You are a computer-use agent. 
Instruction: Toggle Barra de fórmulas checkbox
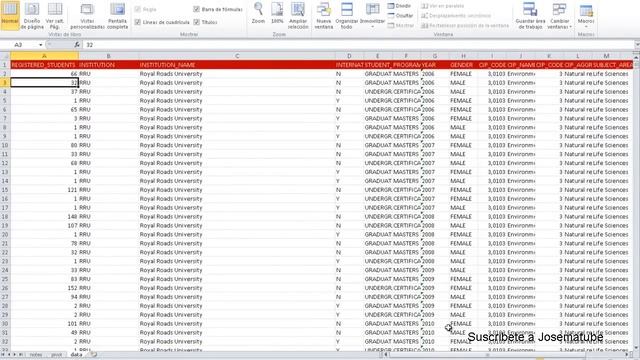point(196,9)
